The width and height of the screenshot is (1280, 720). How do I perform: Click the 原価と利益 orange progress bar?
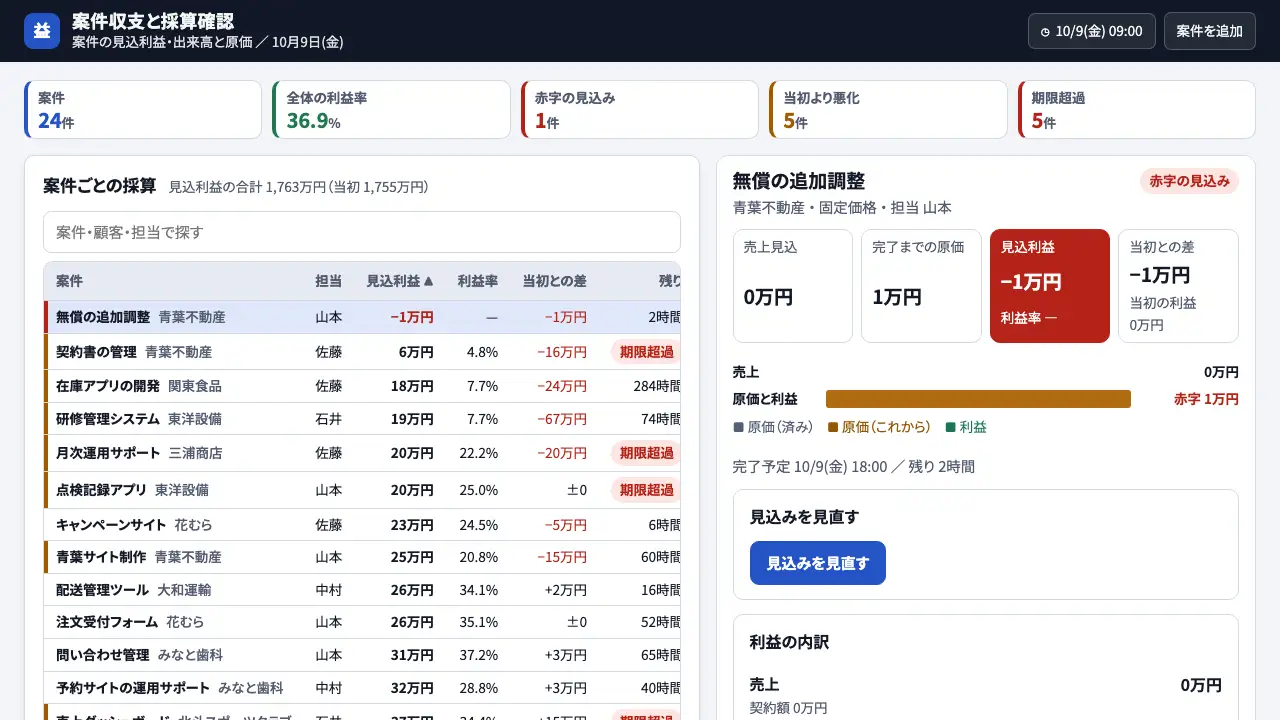[x=978, y=399]
